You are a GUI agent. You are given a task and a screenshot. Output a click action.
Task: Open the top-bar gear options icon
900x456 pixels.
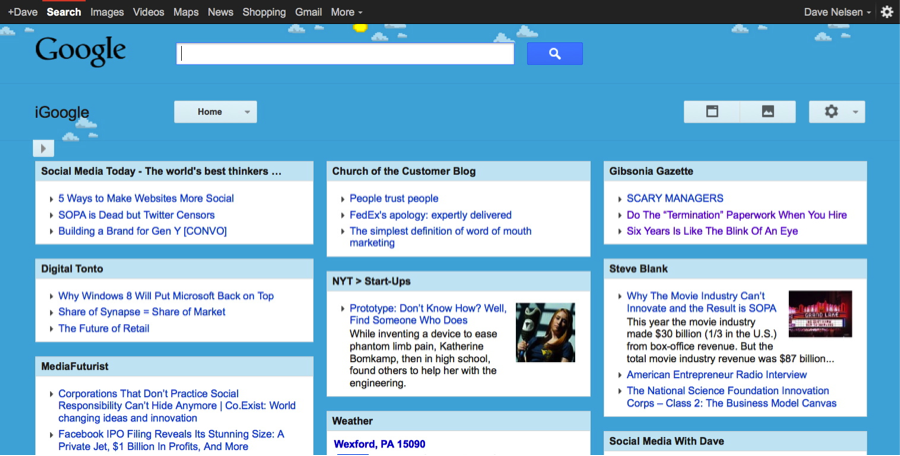[887, 12]
